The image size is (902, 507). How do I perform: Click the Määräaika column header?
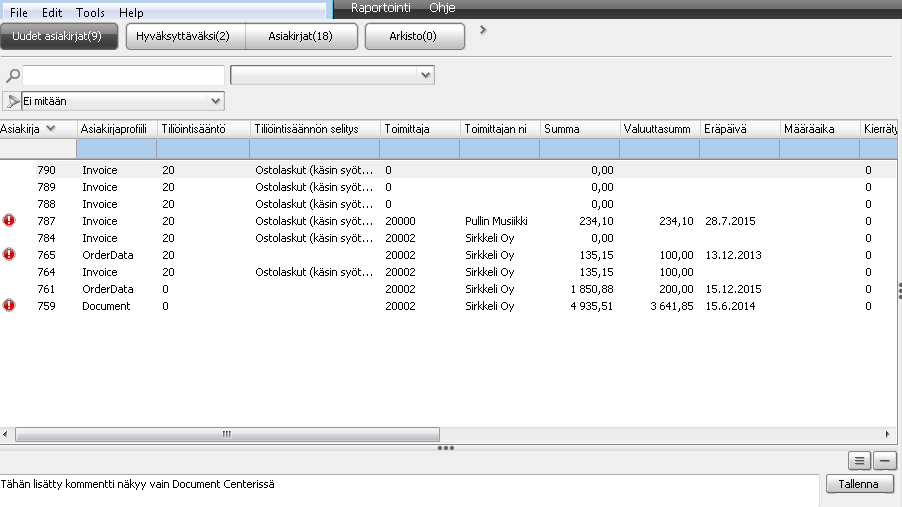click(x=820, y=129)
